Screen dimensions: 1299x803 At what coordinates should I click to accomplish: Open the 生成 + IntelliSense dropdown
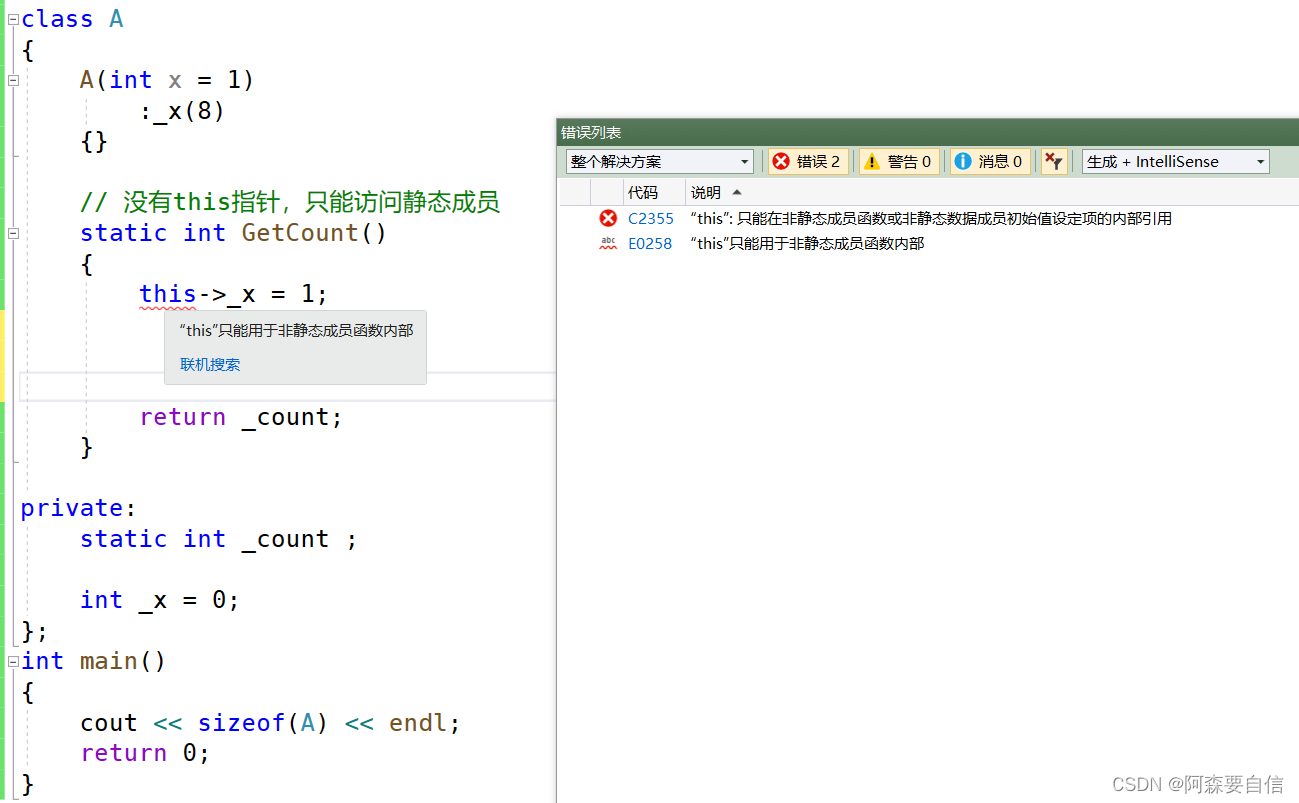pos(1176,161)
